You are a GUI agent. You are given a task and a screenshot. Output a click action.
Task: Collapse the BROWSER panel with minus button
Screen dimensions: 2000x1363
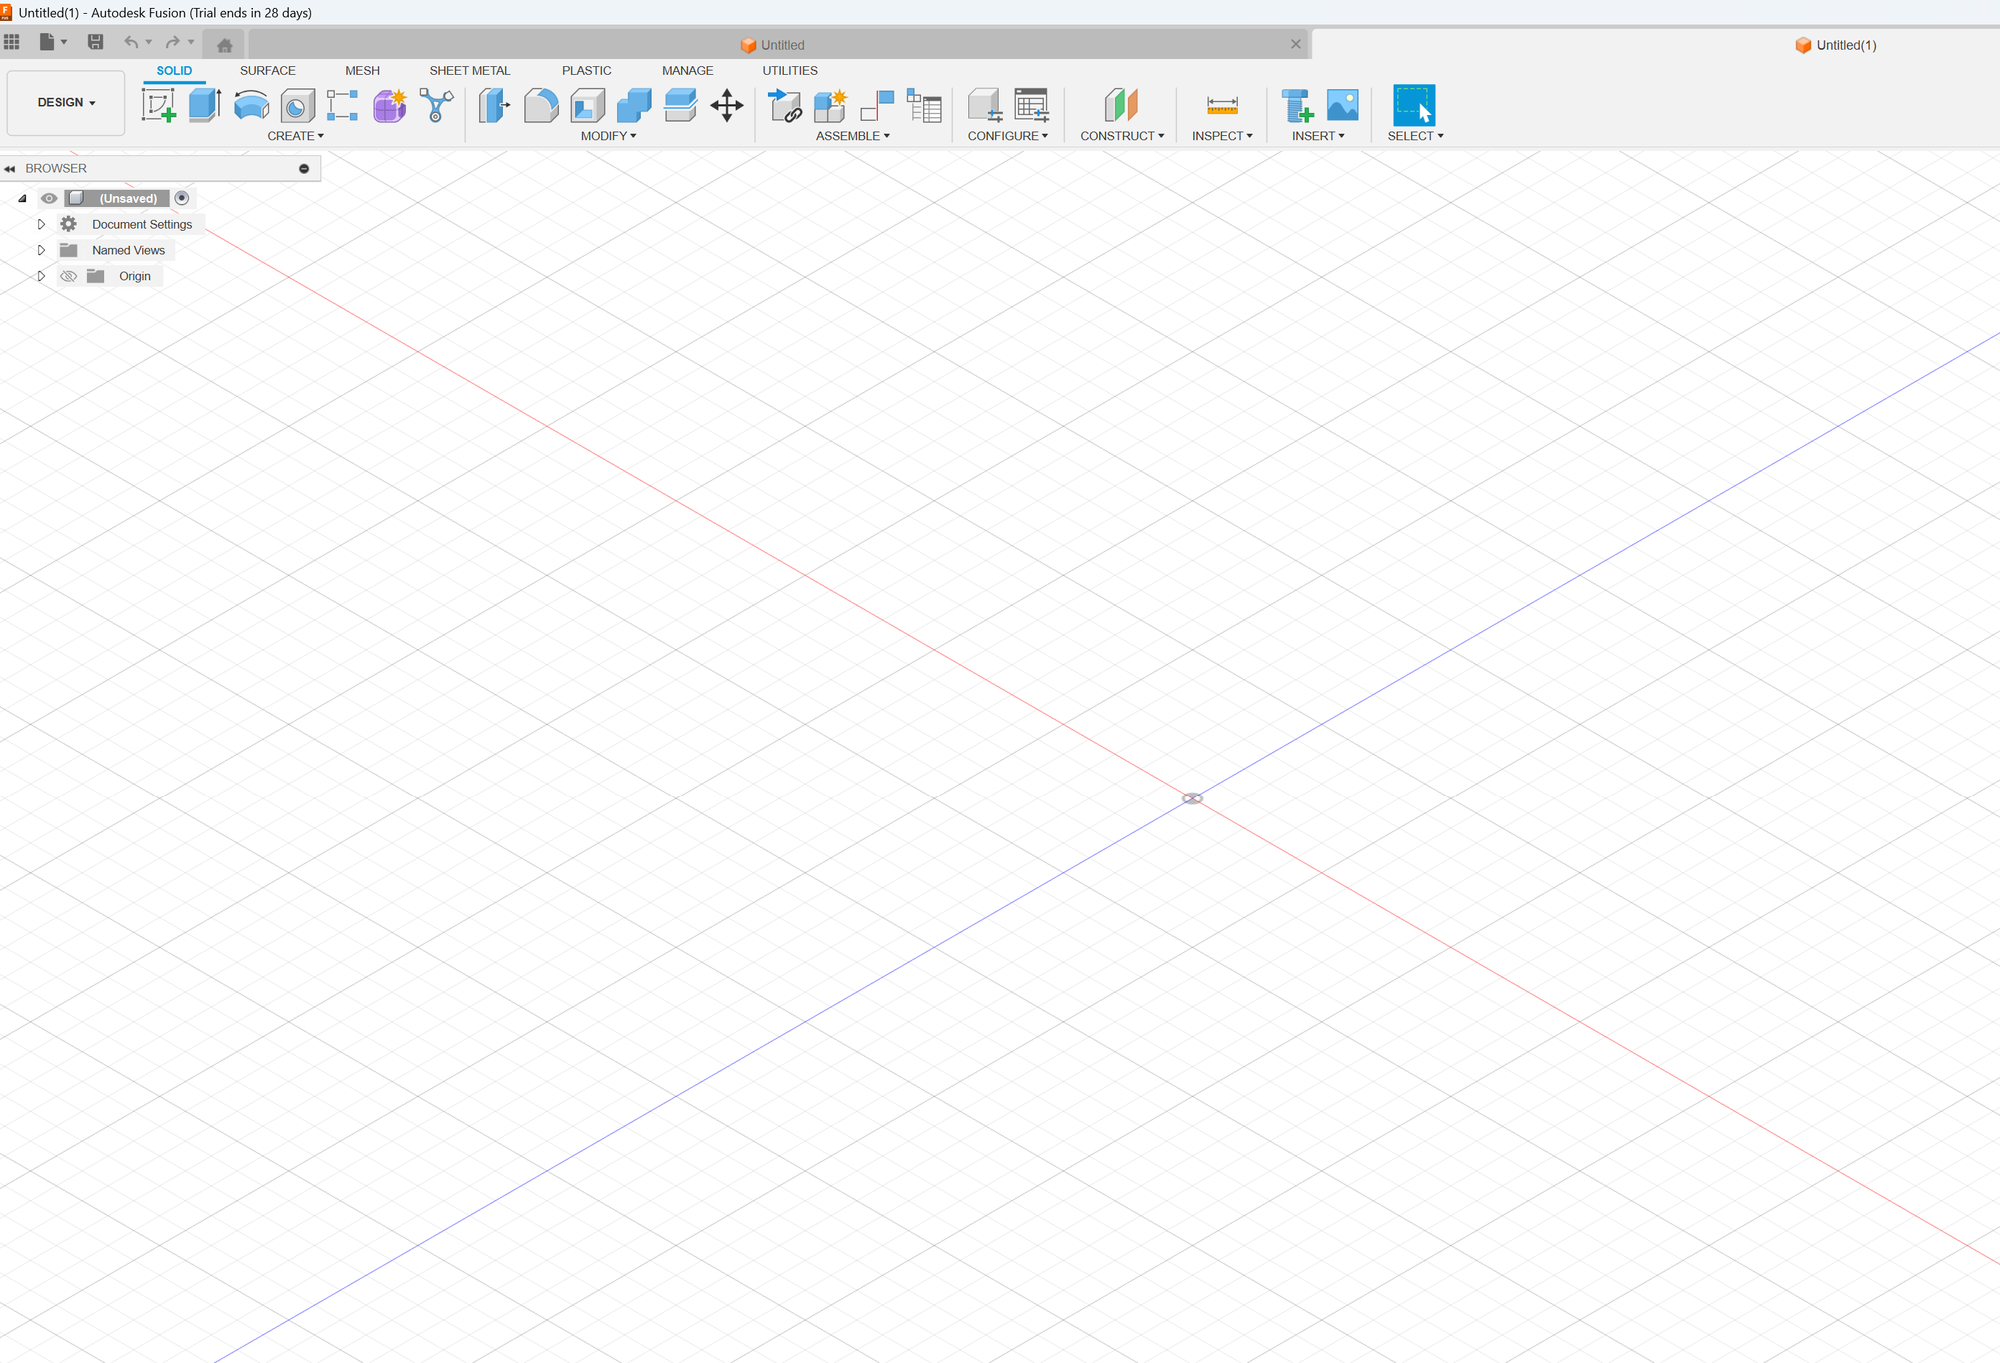[x=304, y=168]
